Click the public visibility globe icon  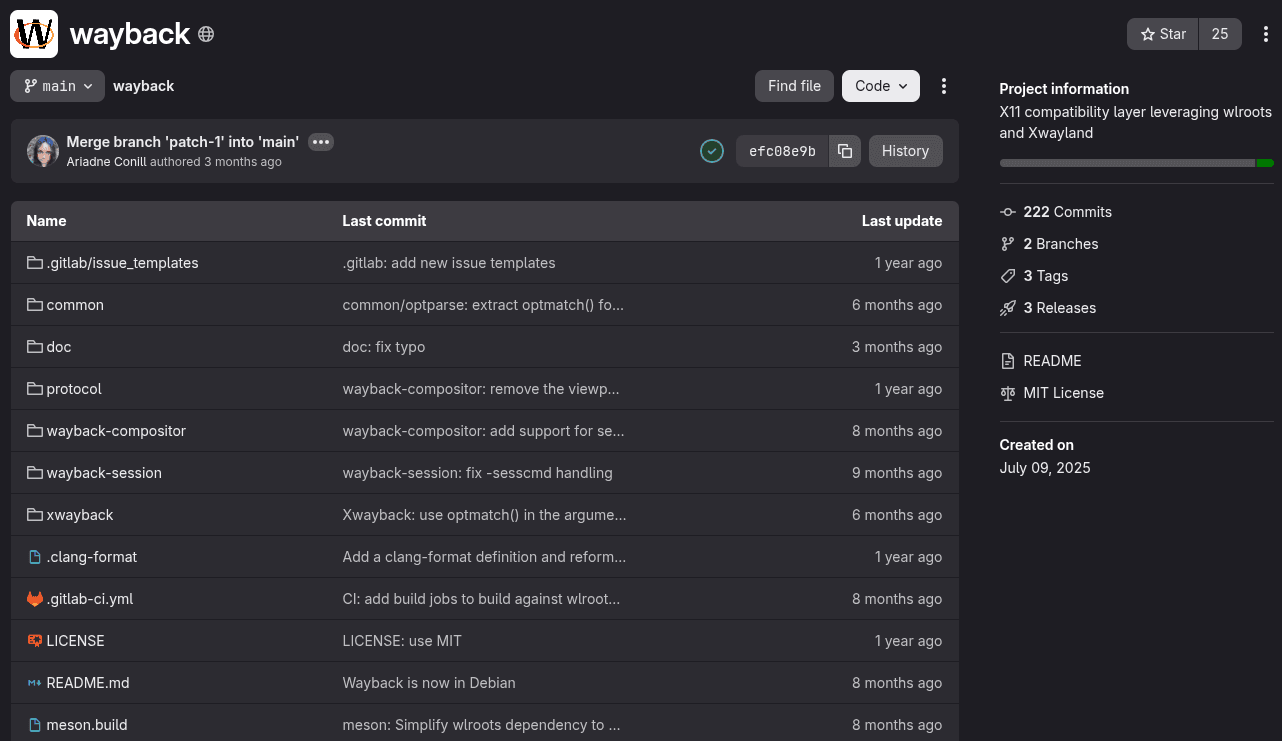coord(206,34)
